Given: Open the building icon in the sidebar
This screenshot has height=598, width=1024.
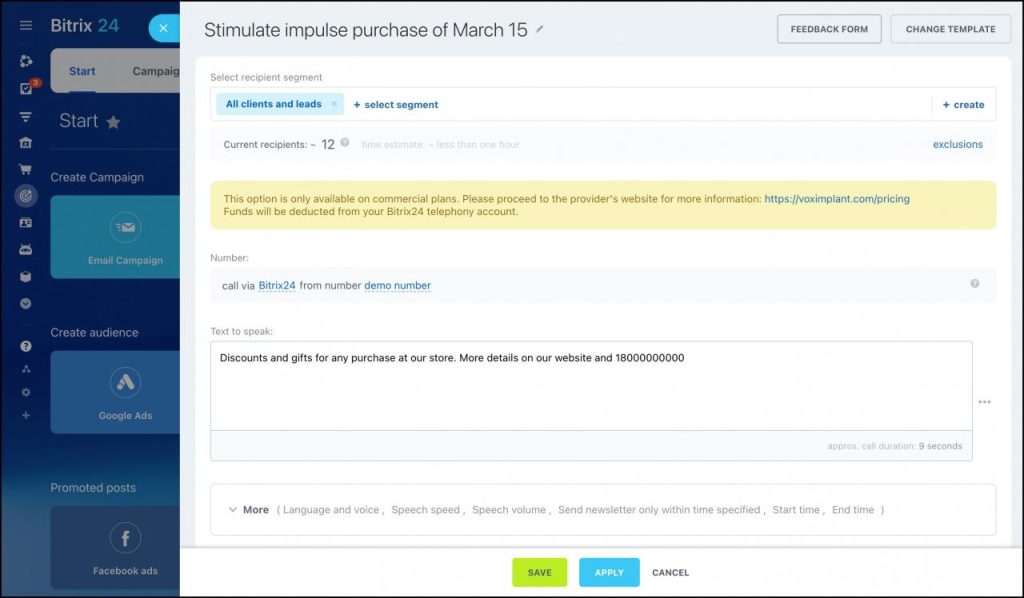Looking at the screenshot, I should pos(26,143).
